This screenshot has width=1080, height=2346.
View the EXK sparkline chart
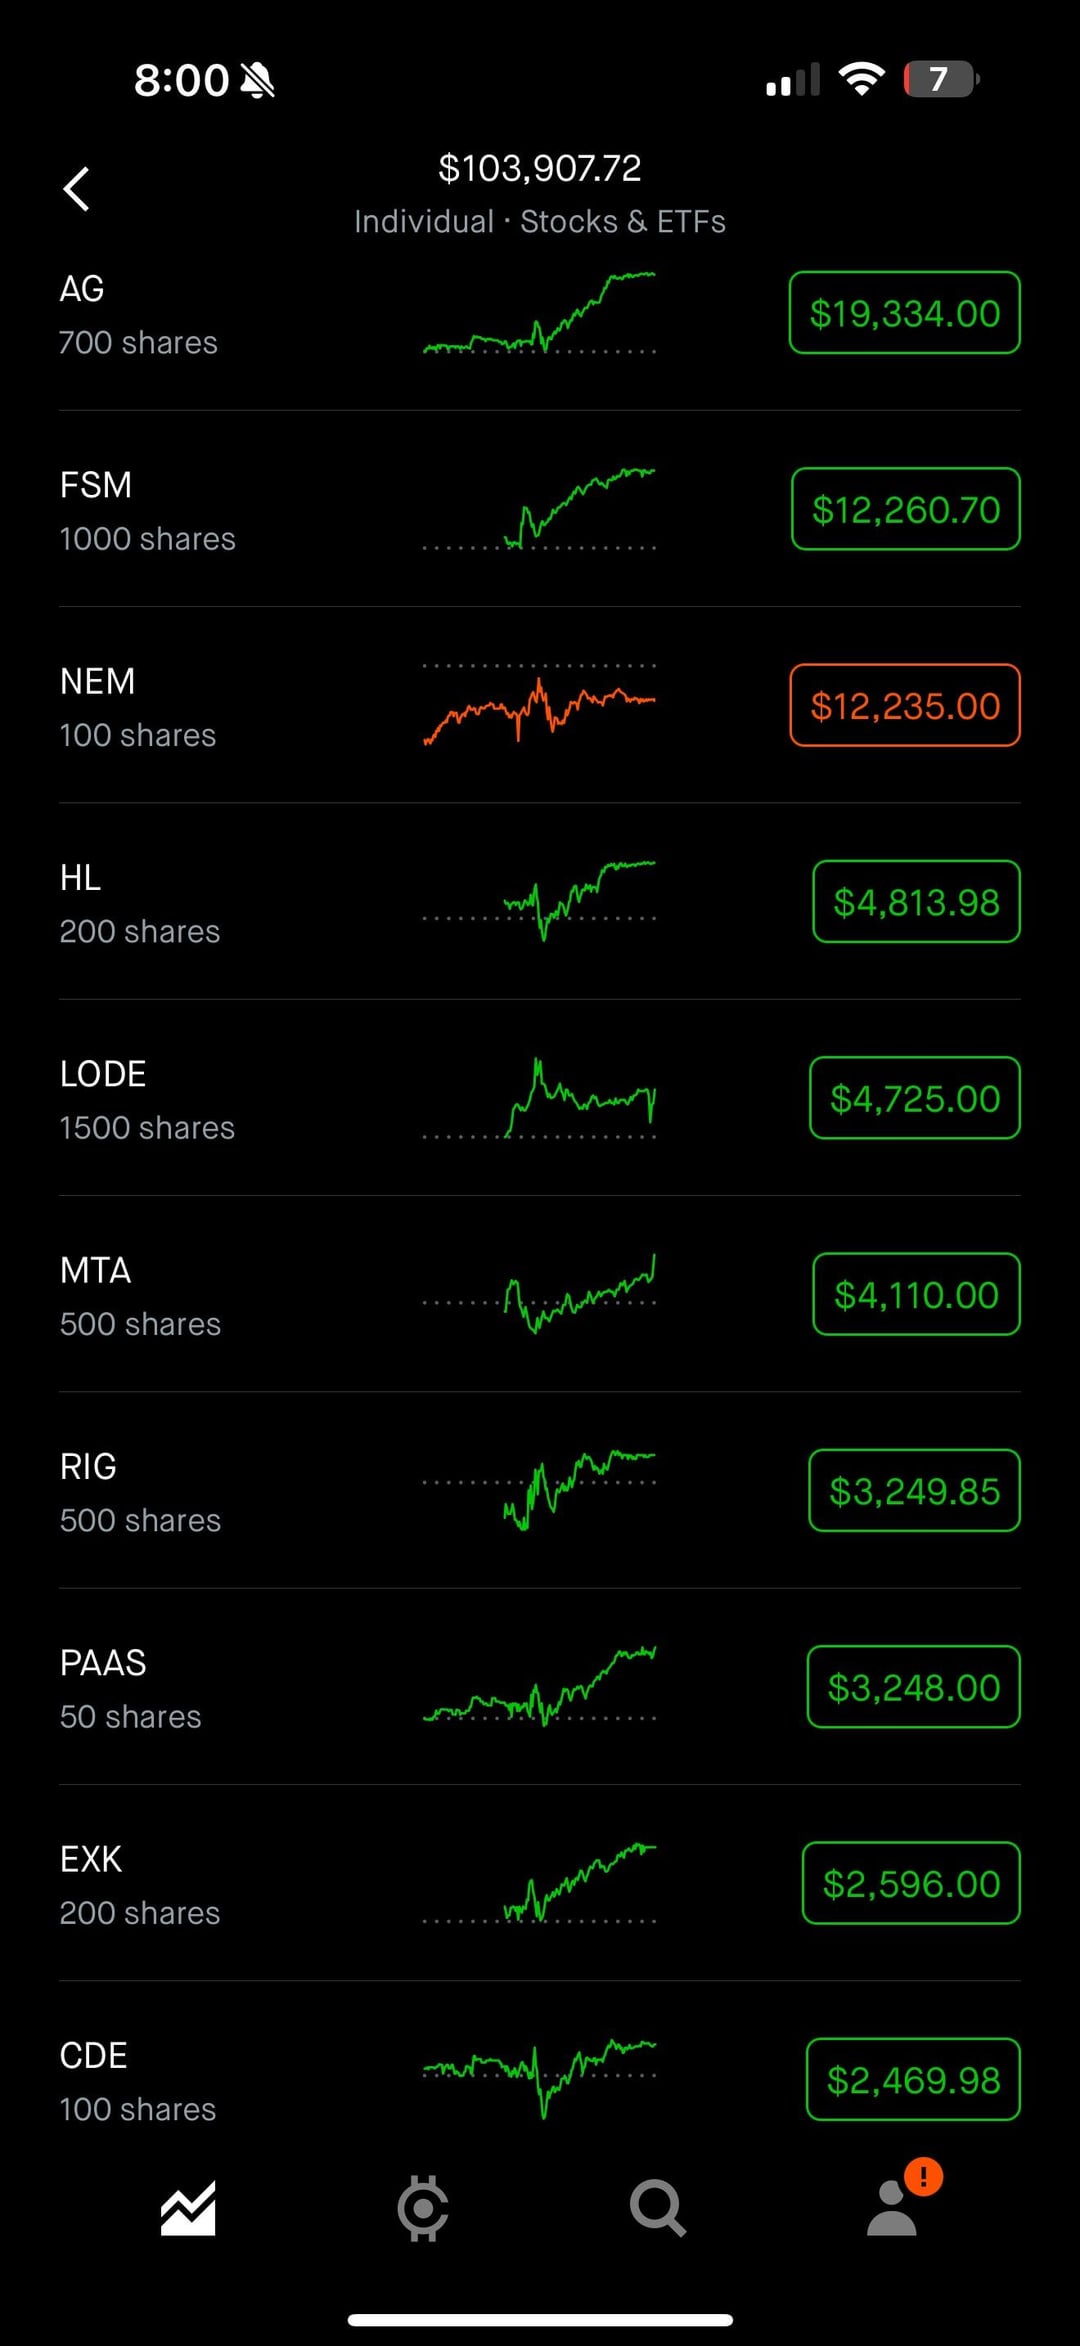pos(539,1883)
